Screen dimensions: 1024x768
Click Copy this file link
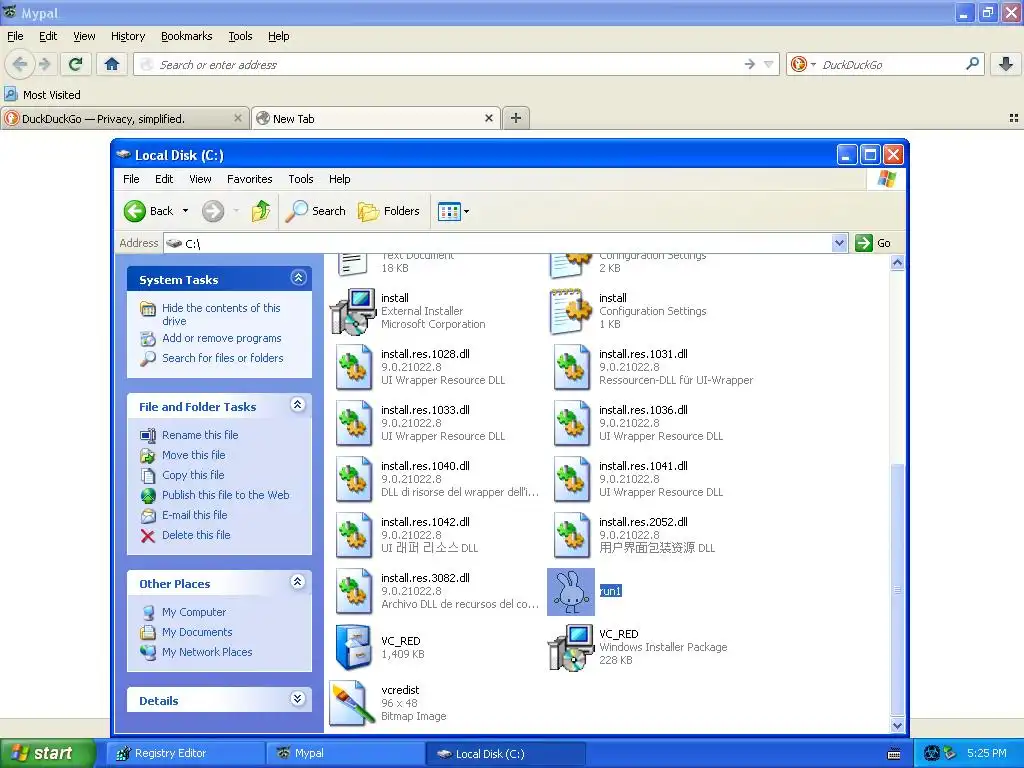coord(193,475)
